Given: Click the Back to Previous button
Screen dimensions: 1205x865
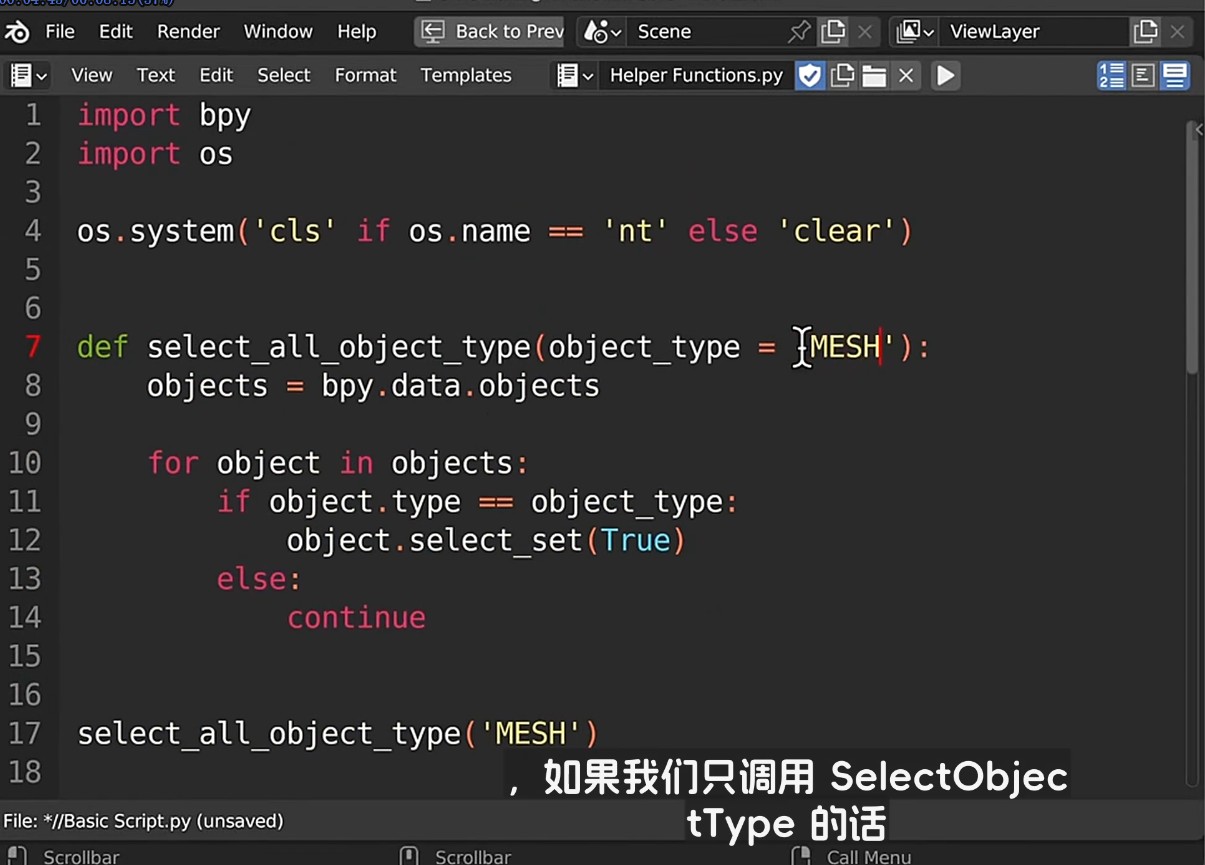Looking at the screenshot, I should (x=490, y=32).
